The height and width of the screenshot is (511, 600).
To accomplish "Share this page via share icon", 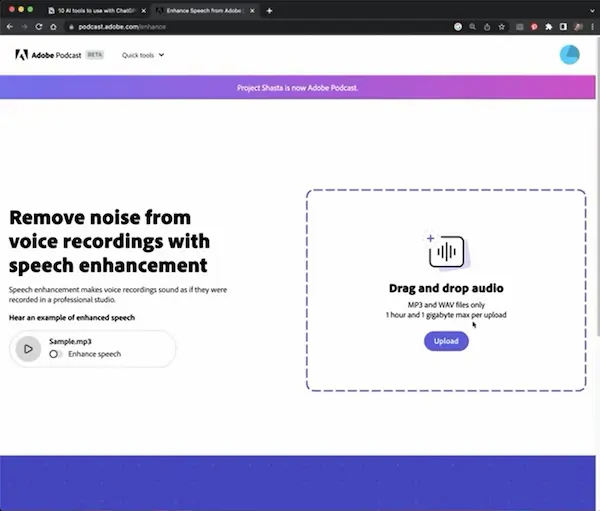I will (x=487, y=27).
